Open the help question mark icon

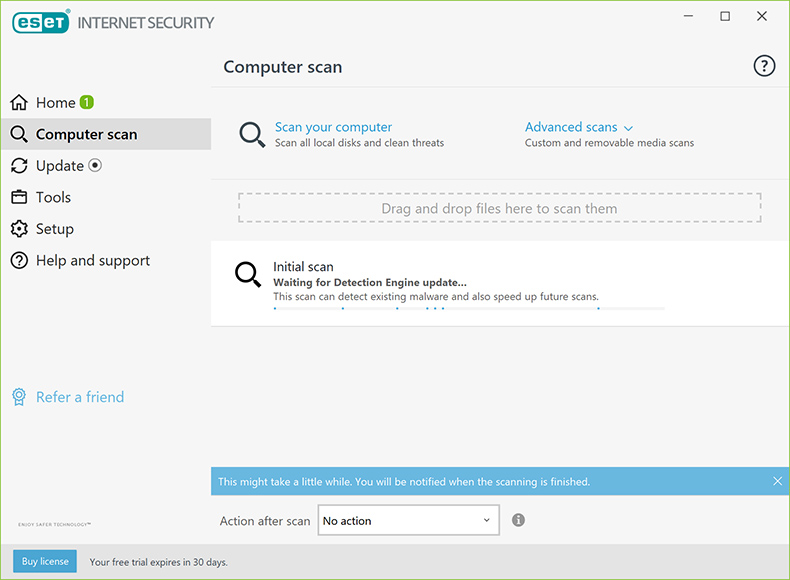[764, 66]
